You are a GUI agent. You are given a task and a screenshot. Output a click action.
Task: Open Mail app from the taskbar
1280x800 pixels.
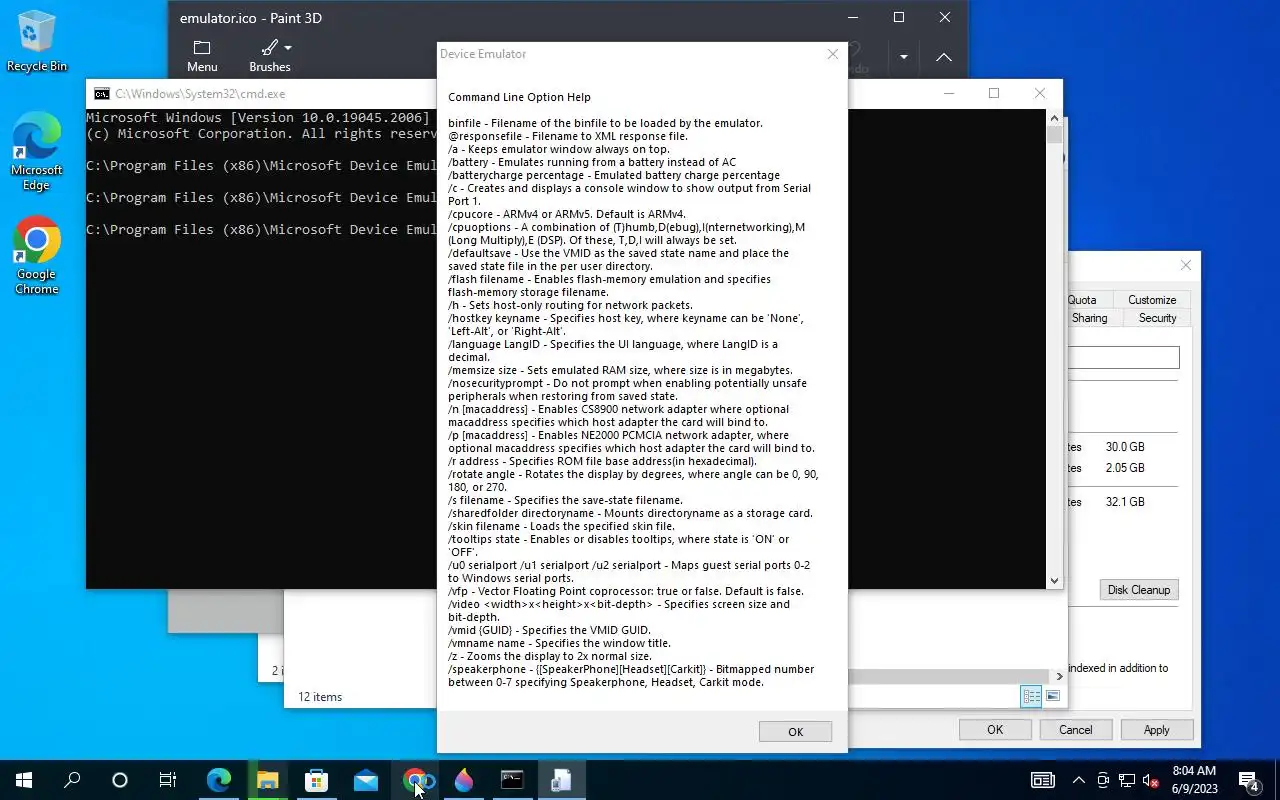click(x=366, y=780)
